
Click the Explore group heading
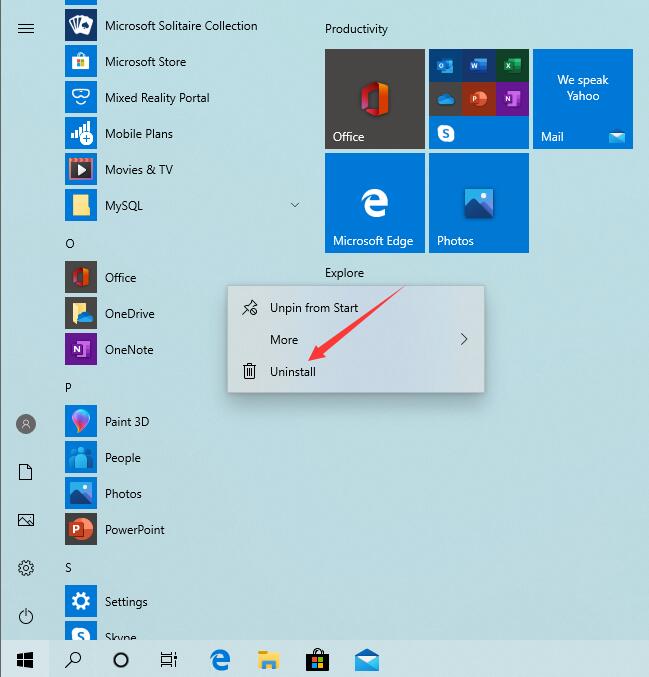coord(344,273)
